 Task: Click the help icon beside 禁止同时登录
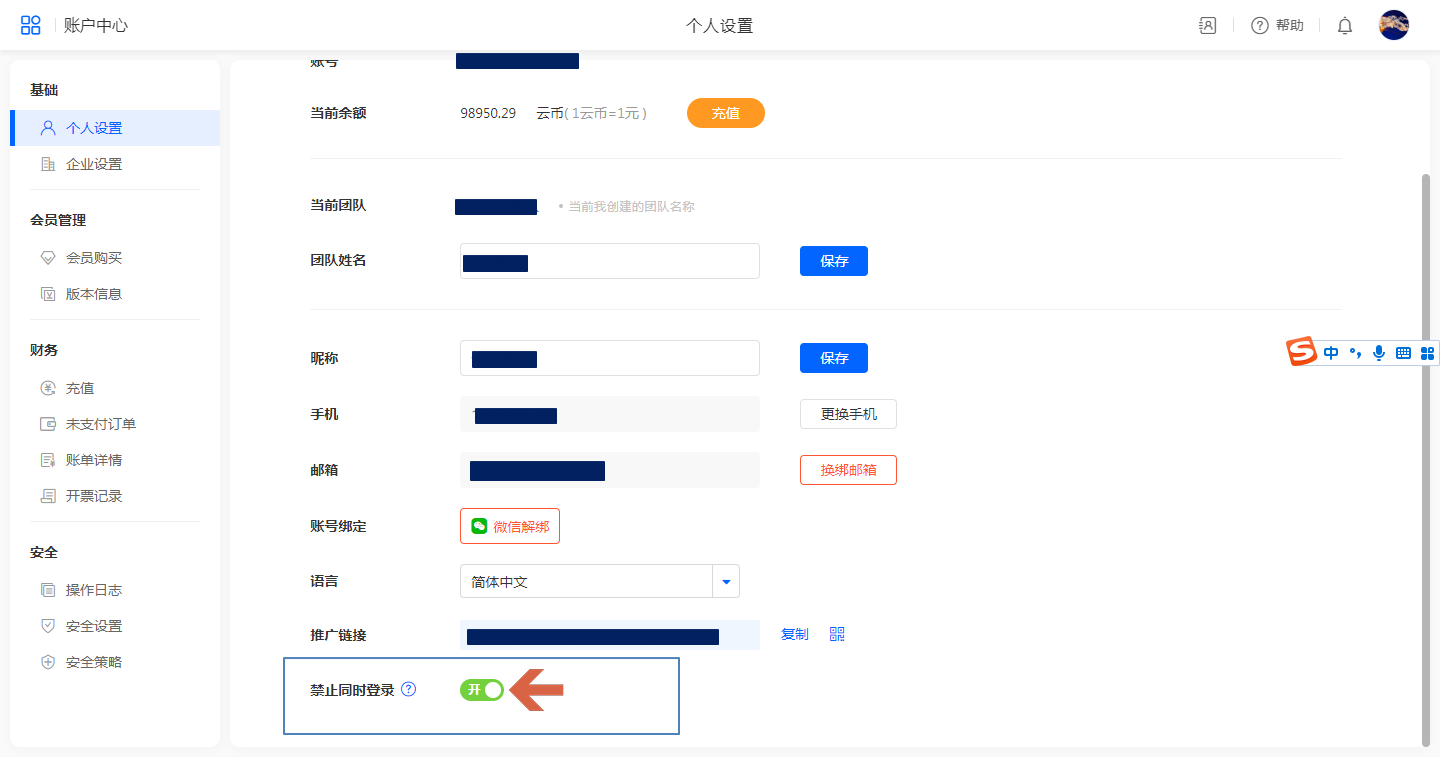[x=408, y=689]
